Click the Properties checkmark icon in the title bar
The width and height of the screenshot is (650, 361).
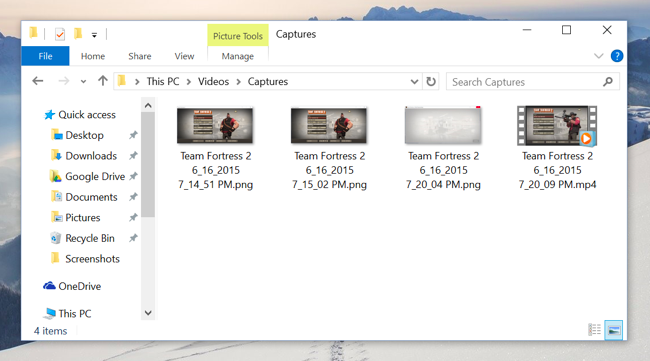60,34
